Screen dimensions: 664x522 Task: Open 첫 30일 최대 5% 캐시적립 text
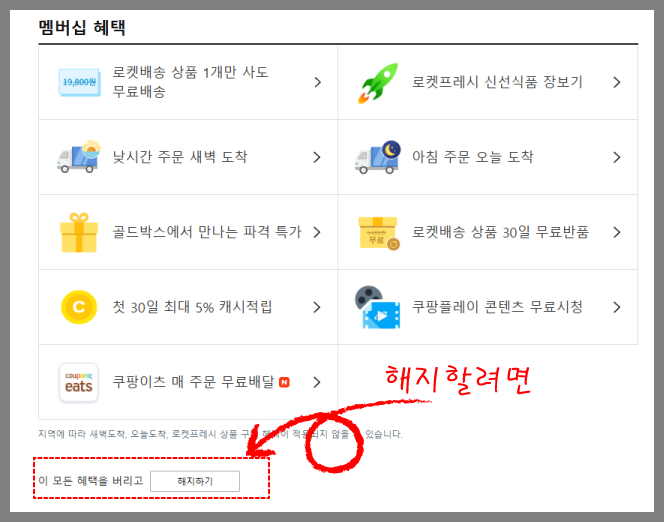tap(192, 307)
